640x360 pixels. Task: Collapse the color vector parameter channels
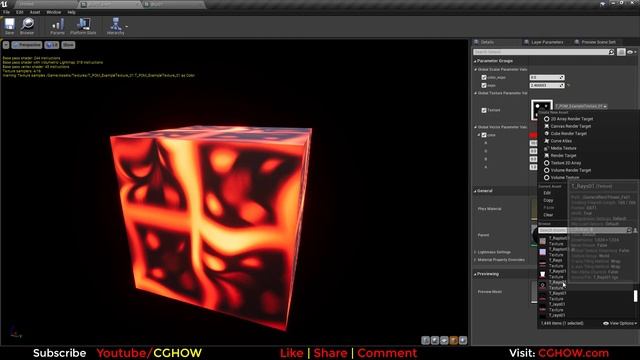coord(479,135)
